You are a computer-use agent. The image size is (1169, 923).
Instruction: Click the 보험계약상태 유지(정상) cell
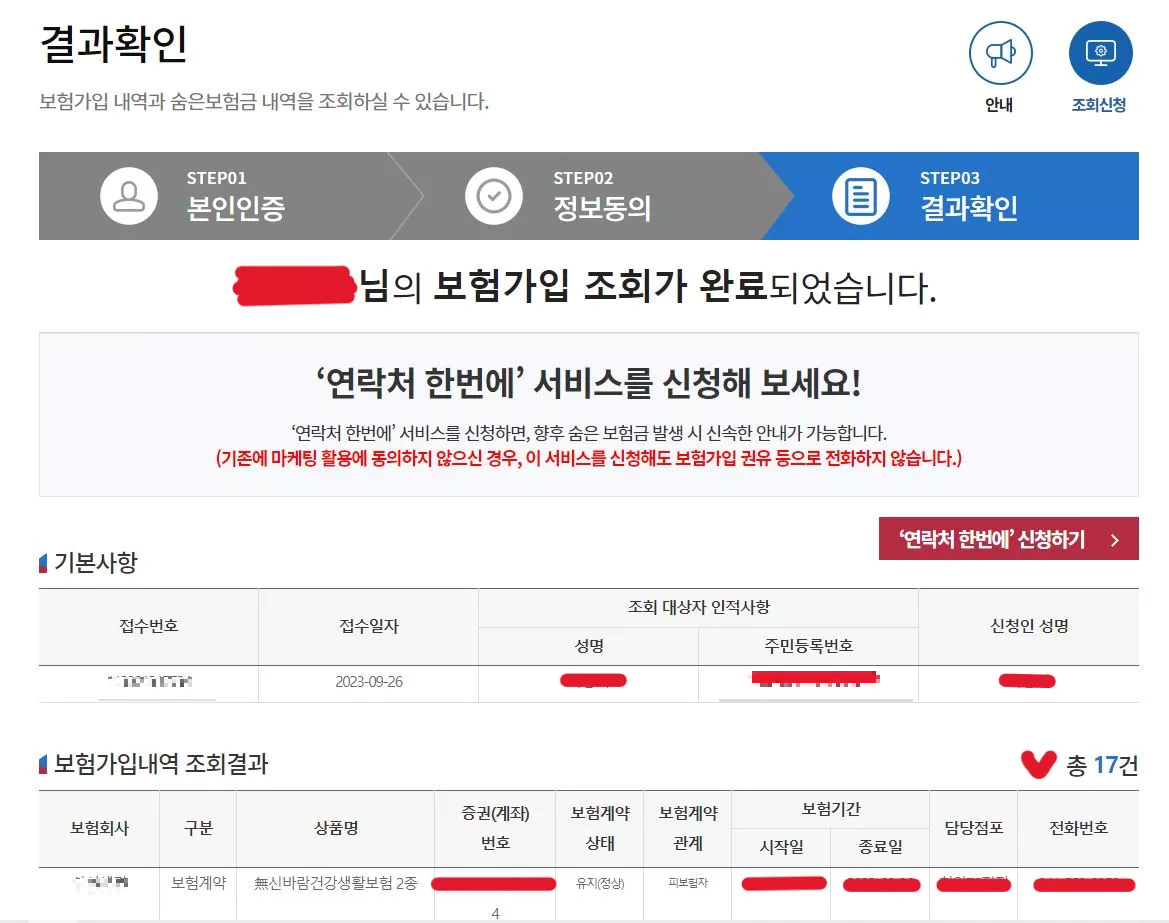[600, 883]
